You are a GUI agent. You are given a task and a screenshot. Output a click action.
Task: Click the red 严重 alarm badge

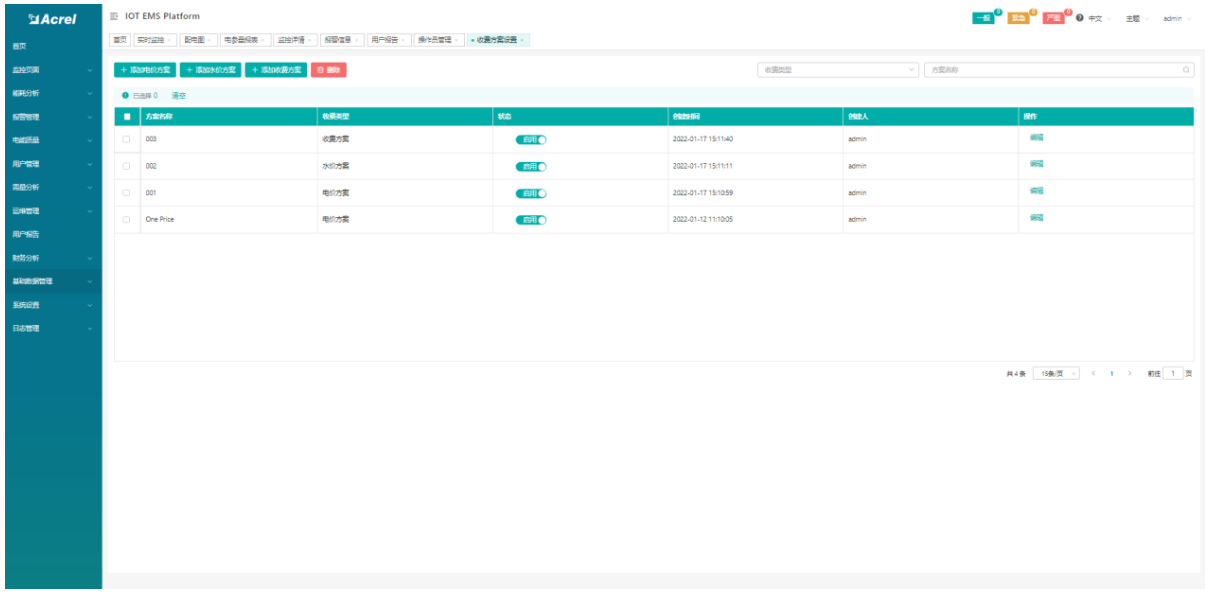[1054, 19]
